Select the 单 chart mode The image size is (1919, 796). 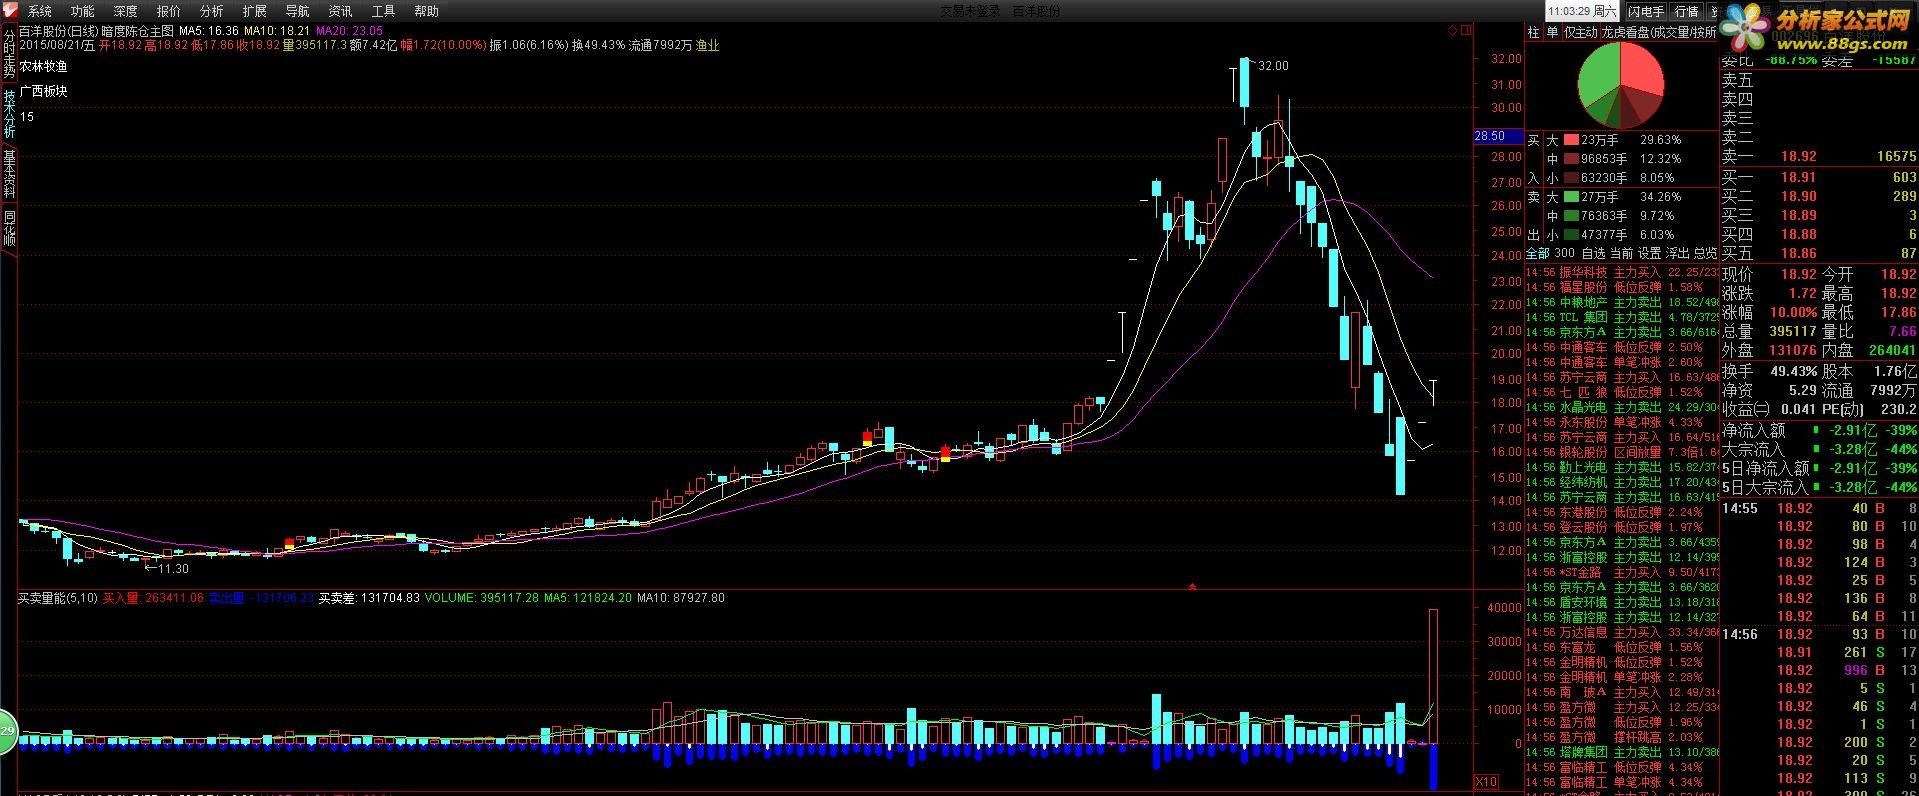(1552, 32)
